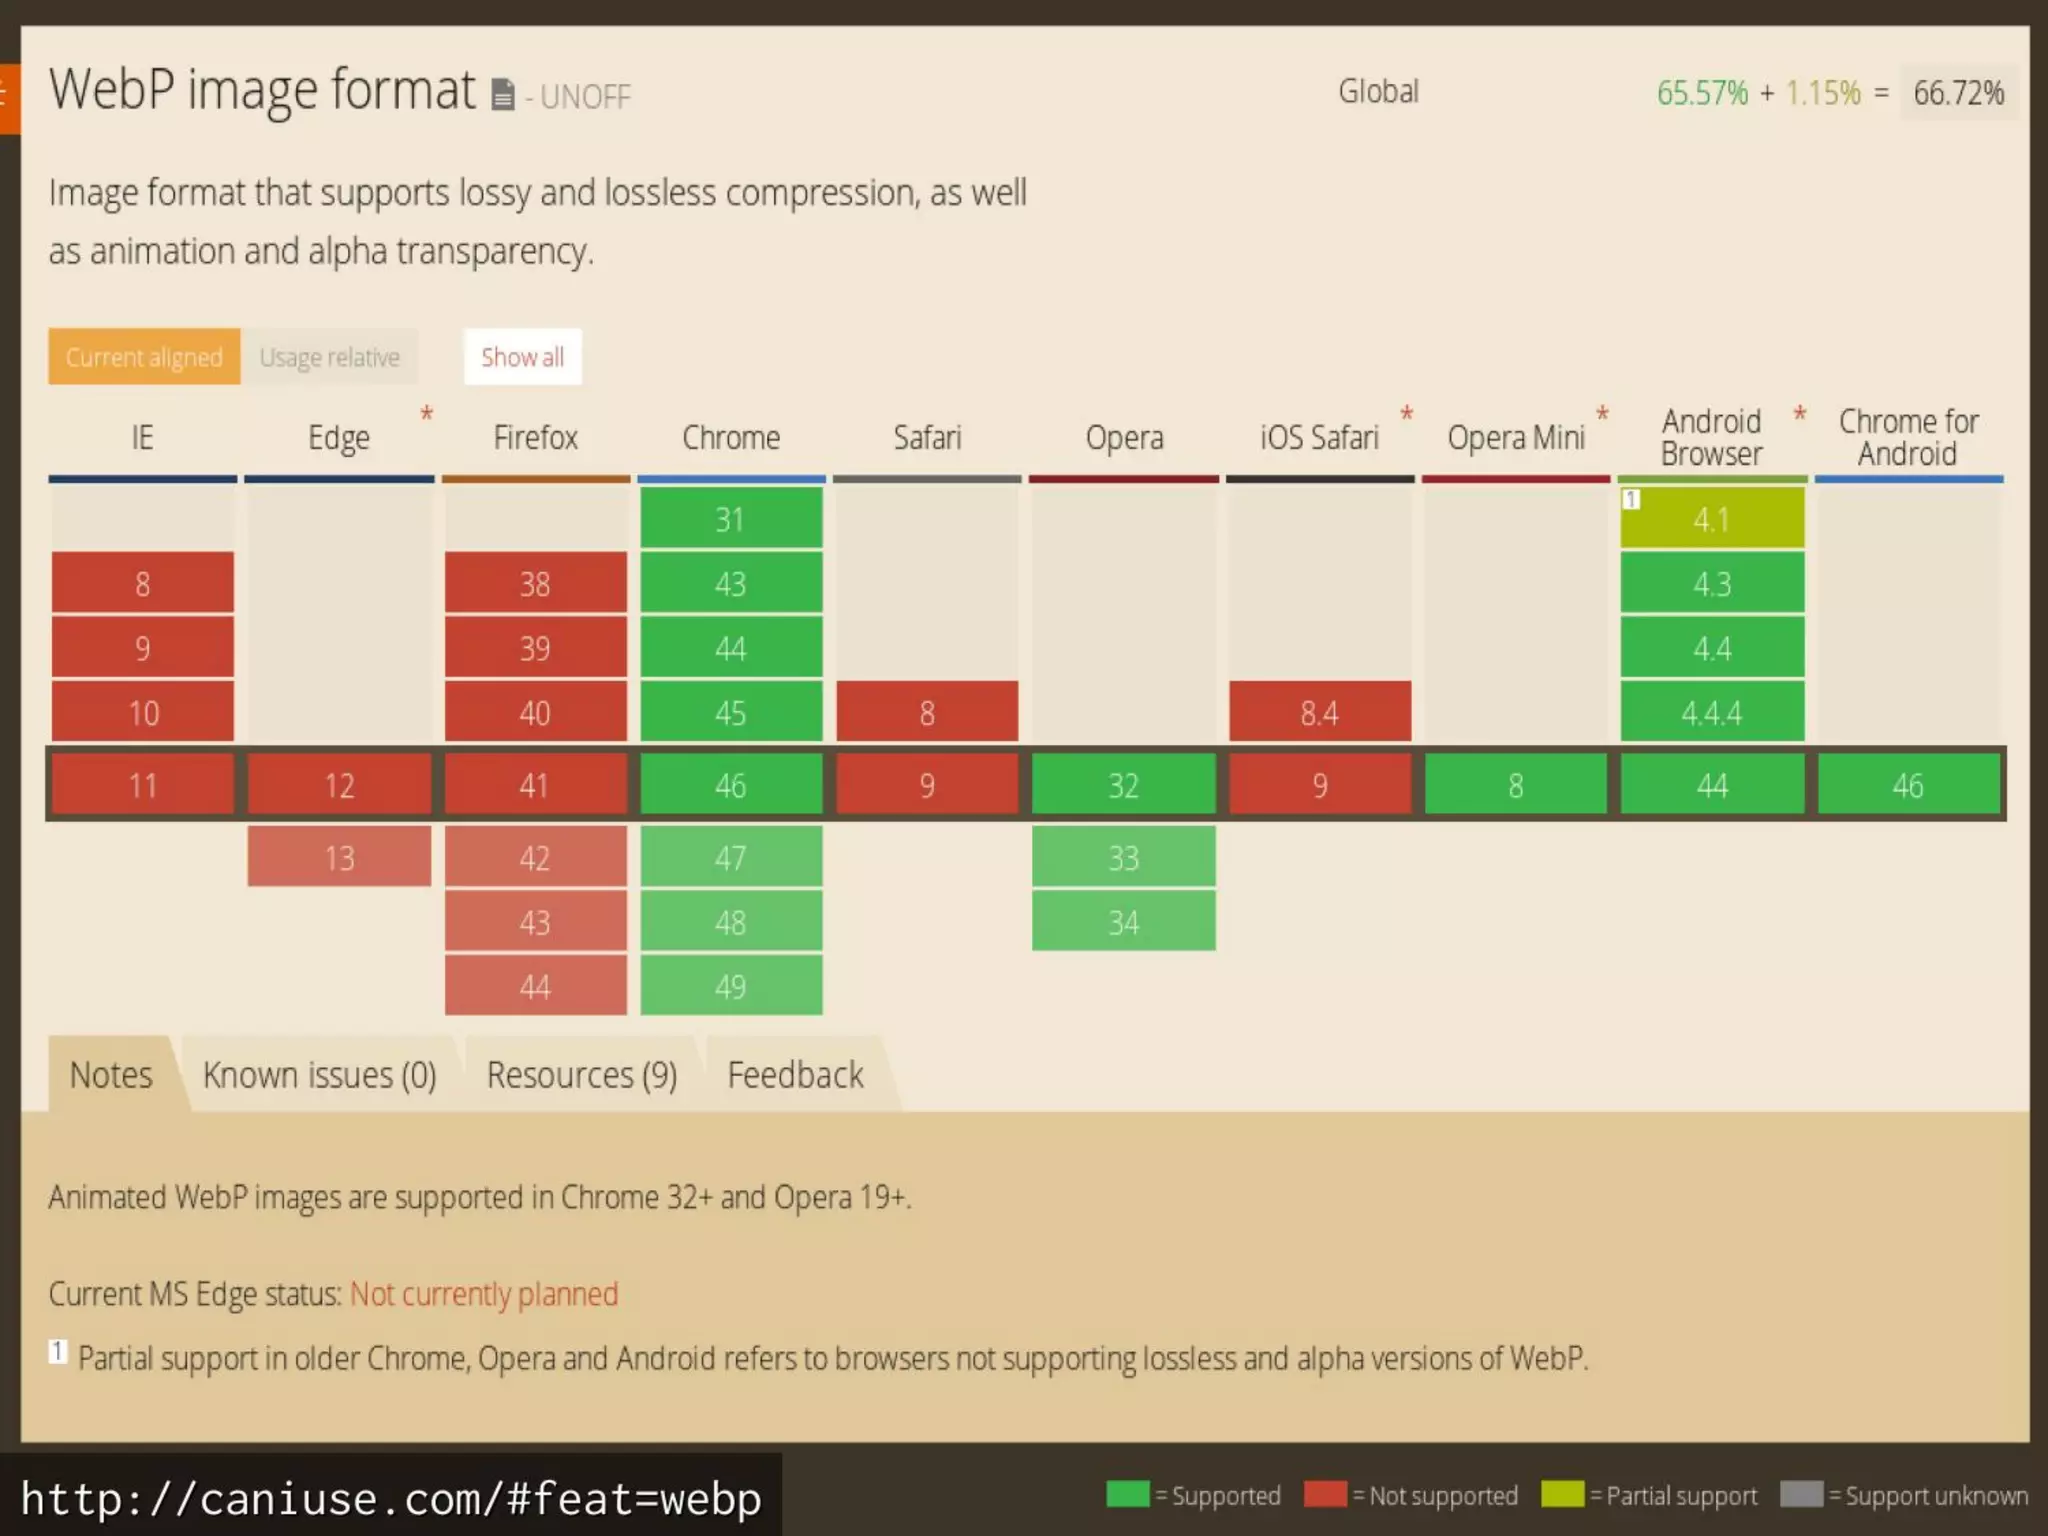Click the asterisk next to iOS Safari
This screenshot has width=2048, height=1536.
click(1407, 414)
